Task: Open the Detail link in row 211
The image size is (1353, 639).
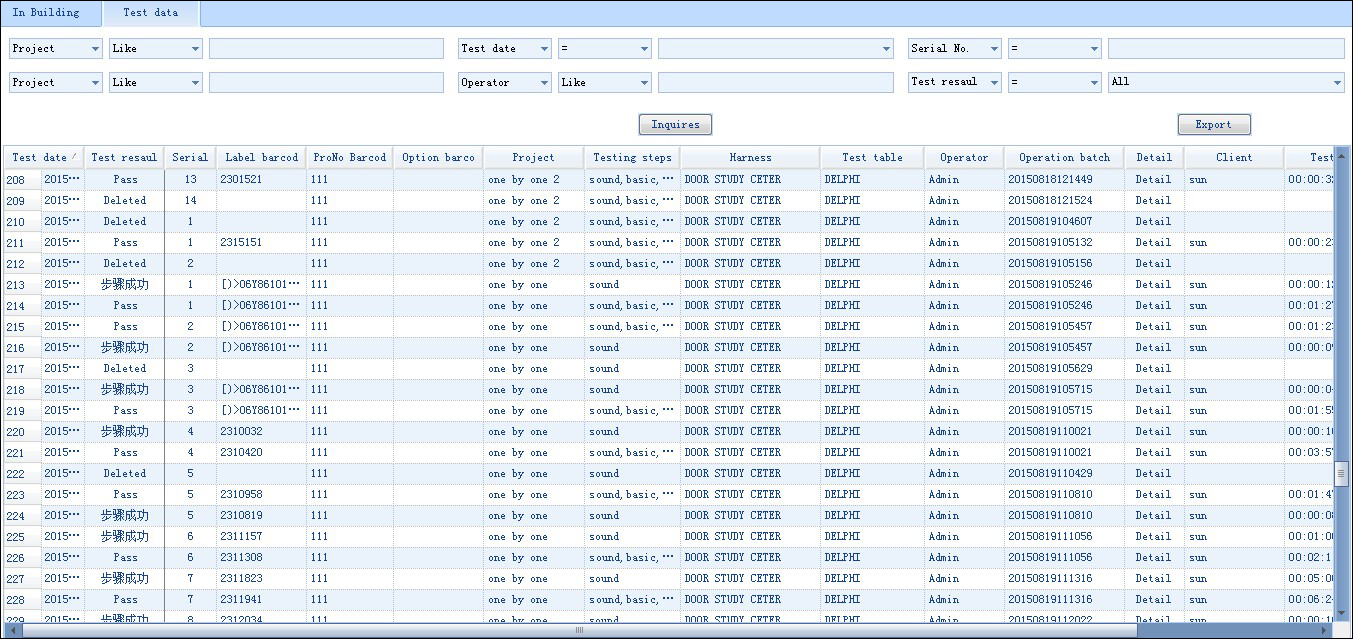Action: point(1153,243)
